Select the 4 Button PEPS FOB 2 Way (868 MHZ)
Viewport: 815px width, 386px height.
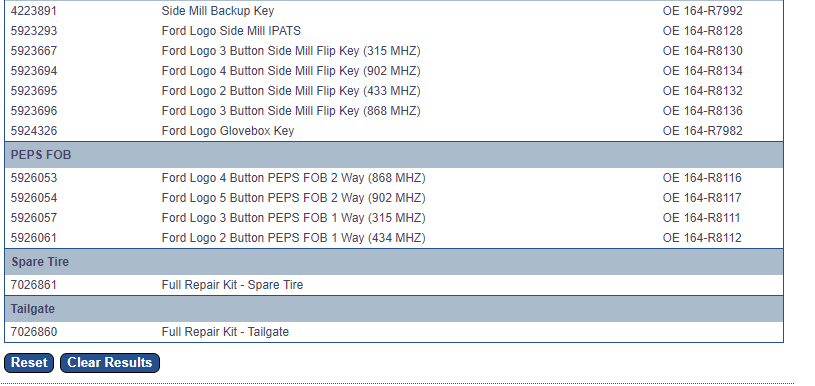pyautogui.click(x=394, y=178)
